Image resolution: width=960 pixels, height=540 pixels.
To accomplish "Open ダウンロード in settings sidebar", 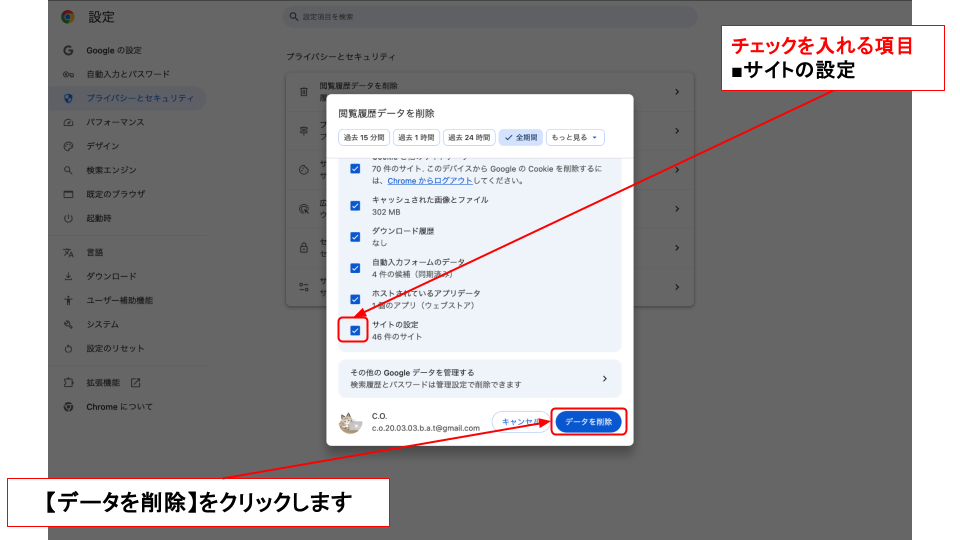I will [x=111, y=276].
